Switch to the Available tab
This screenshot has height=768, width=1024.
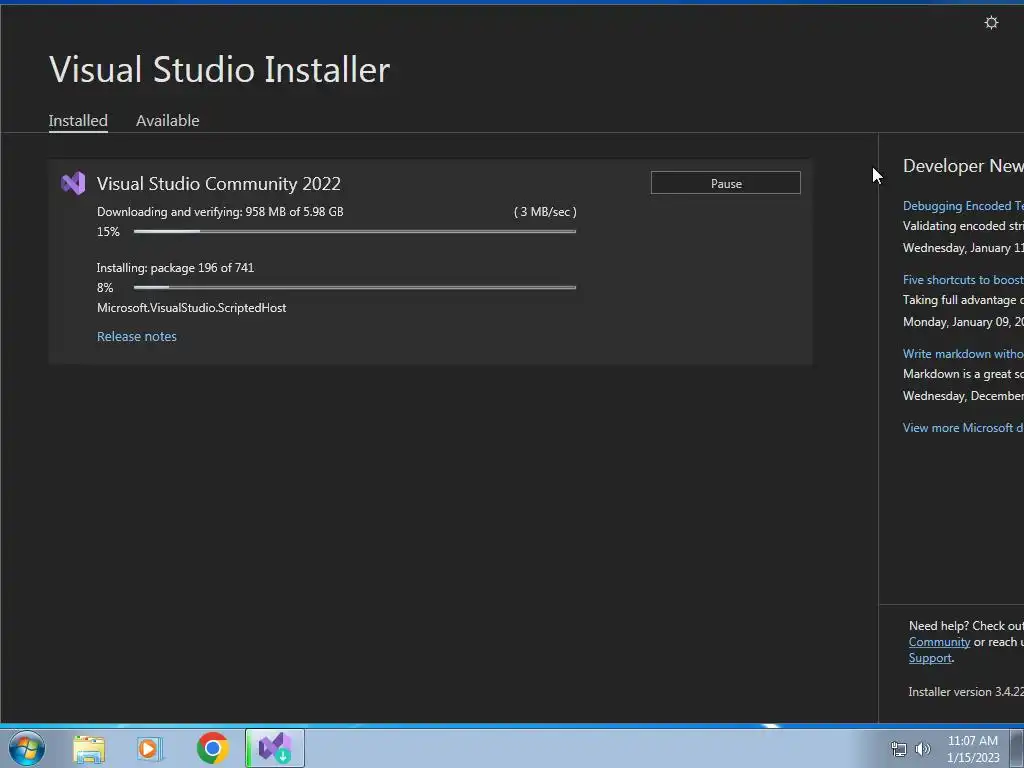167,121
